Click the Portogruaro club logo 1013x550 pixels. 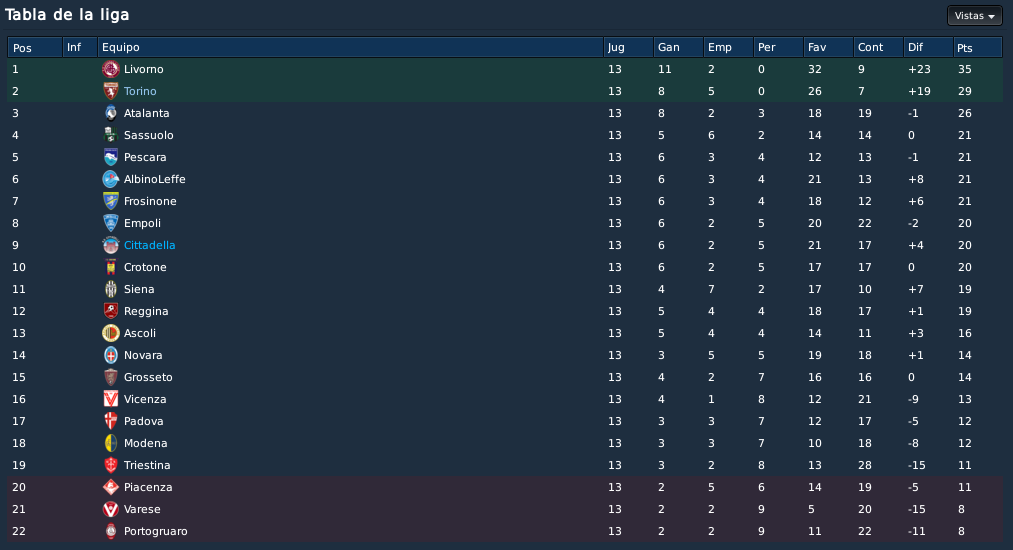[x=111, y=531]
